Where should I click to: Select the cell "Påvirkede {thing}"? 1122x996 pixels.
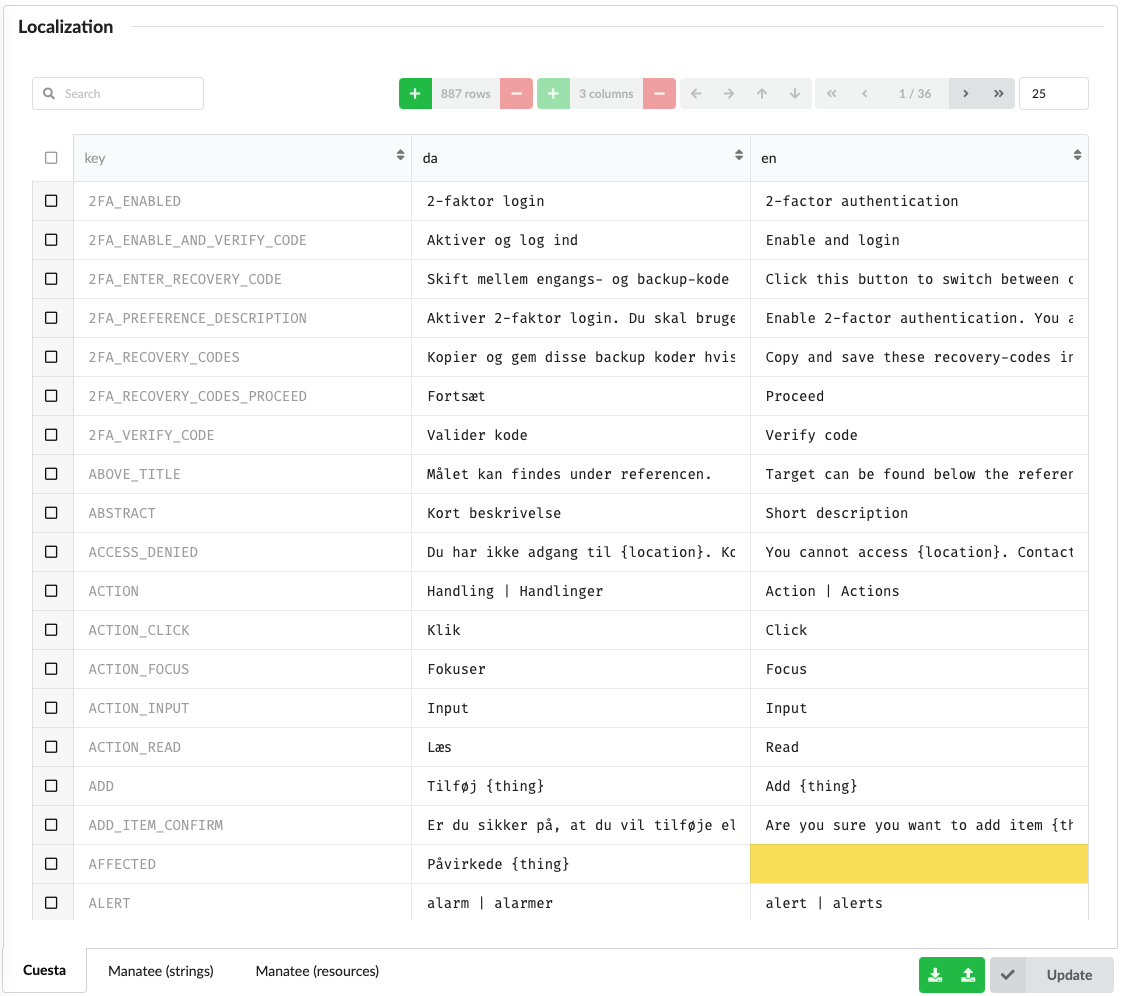(x=581, y=864)
